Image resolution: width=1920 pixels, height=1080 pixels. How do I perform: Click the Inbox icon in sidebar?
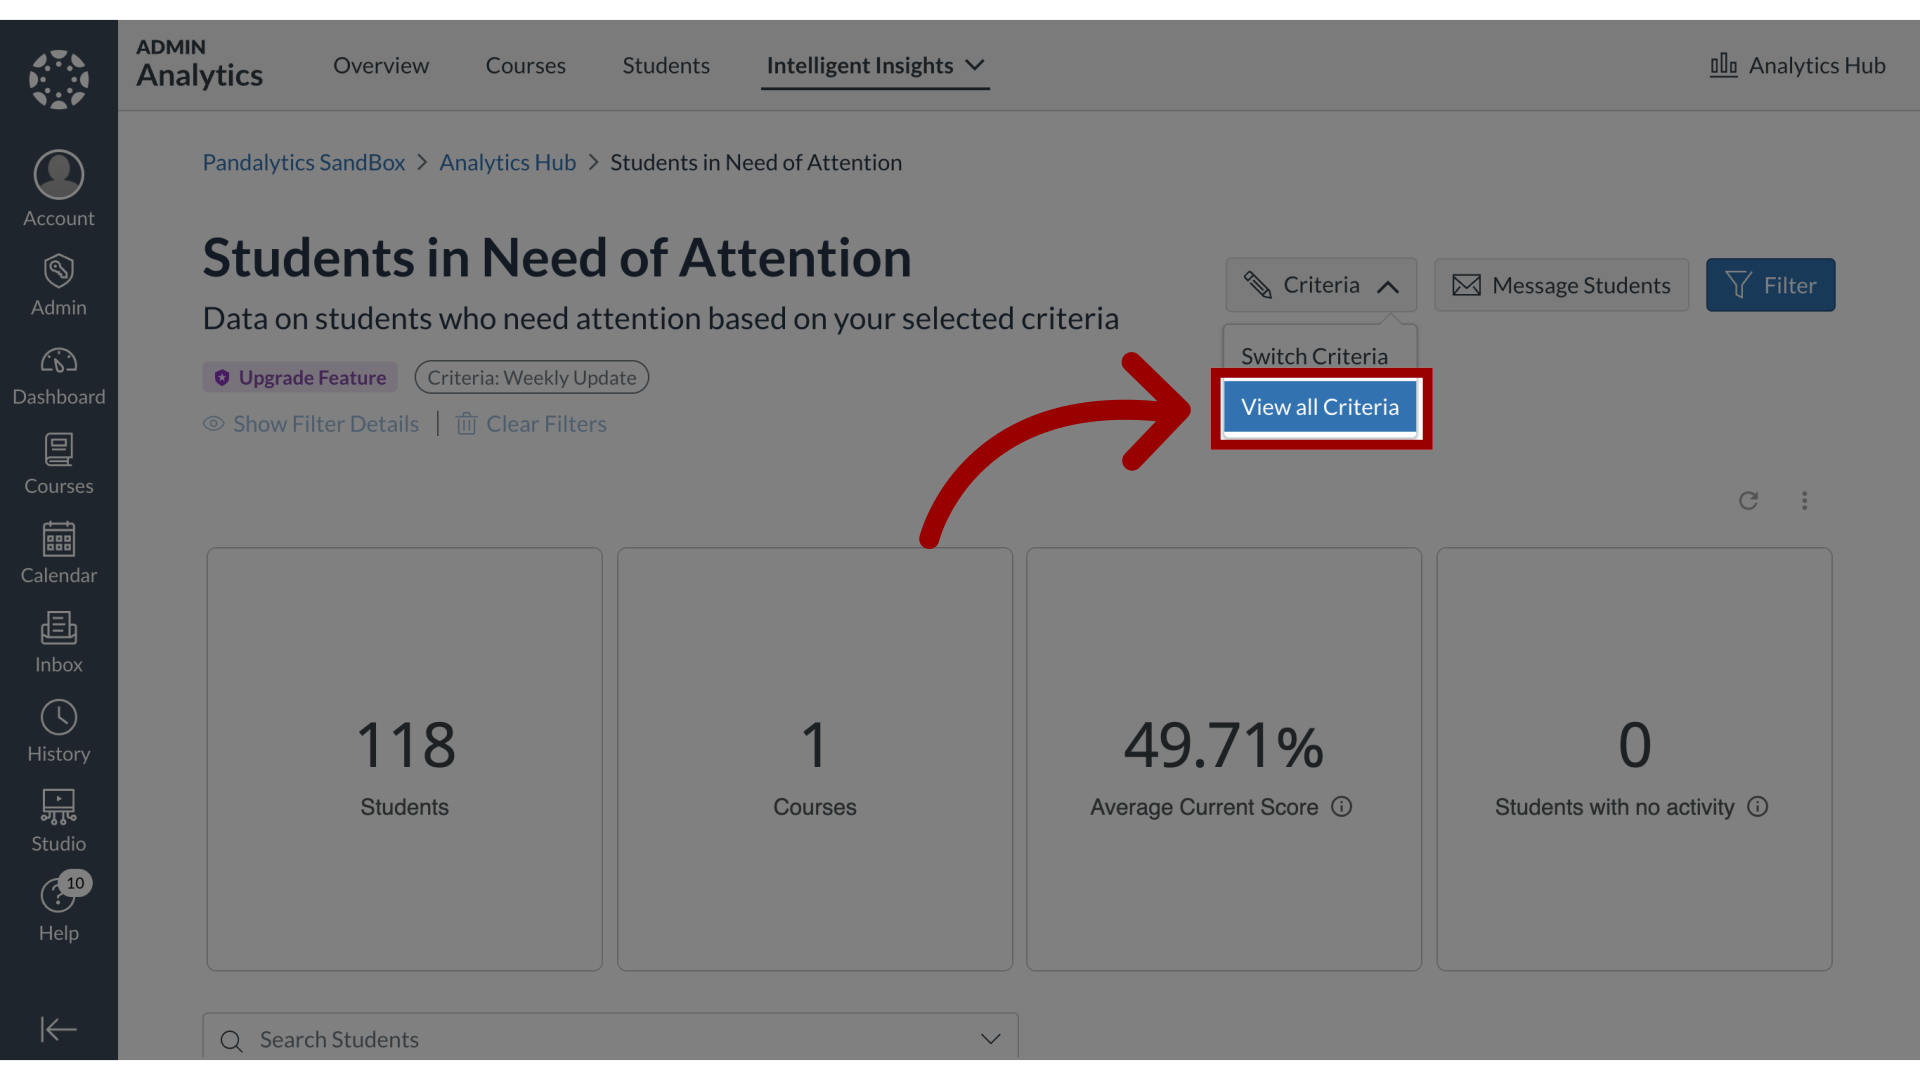click(x=59, y=642)
